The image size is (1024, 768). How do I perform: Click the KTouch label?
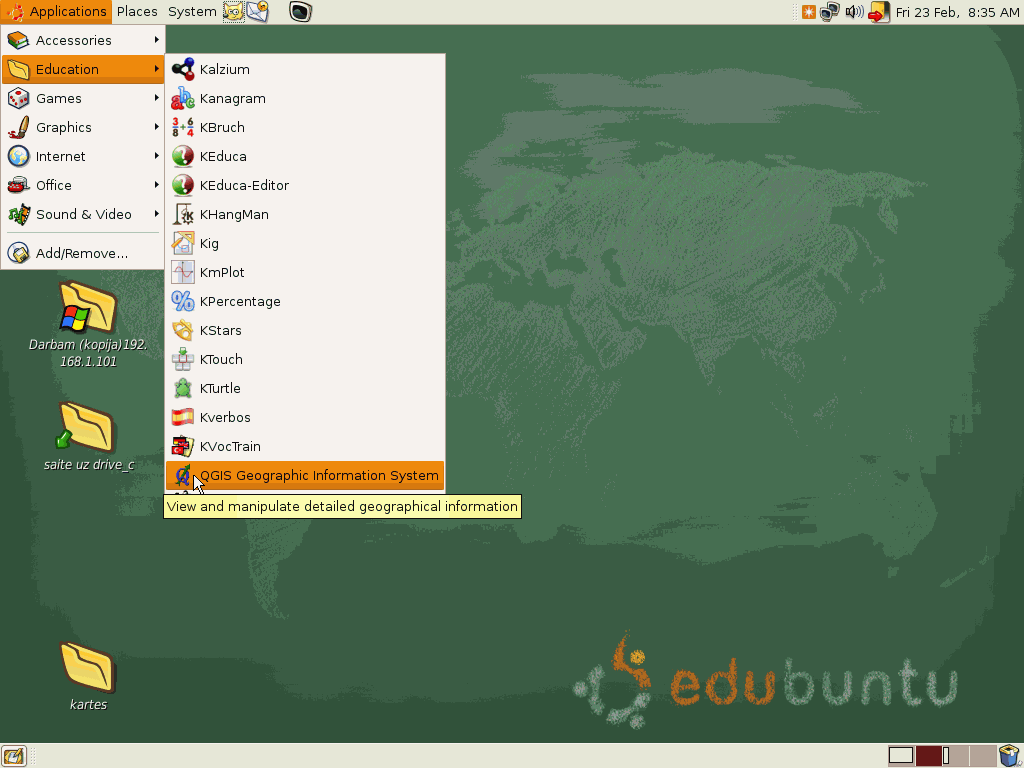tap(221, 359)
